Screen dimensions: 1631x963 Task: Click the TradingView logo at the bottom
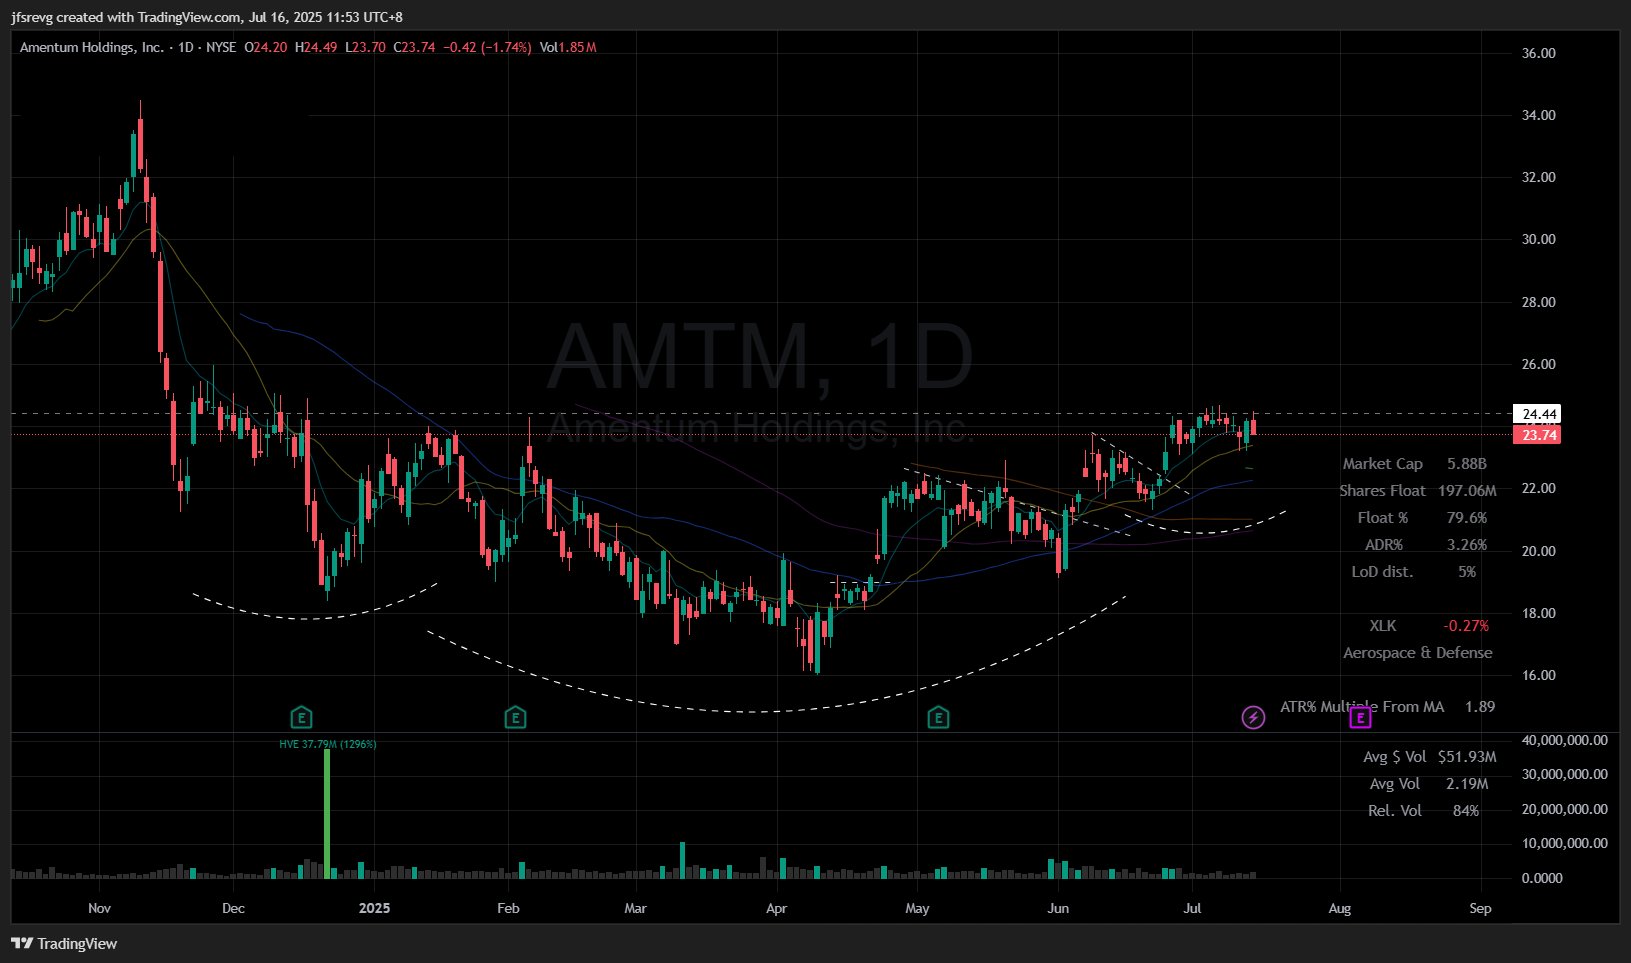64,943
